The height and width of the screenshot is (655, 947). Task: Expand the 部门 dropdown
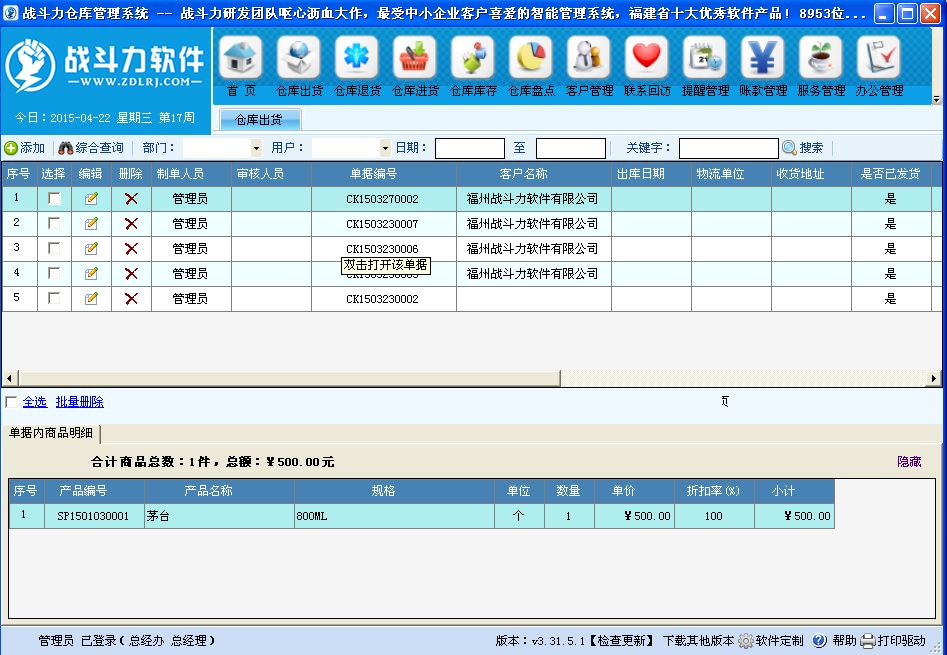click(x=256, y=148)
